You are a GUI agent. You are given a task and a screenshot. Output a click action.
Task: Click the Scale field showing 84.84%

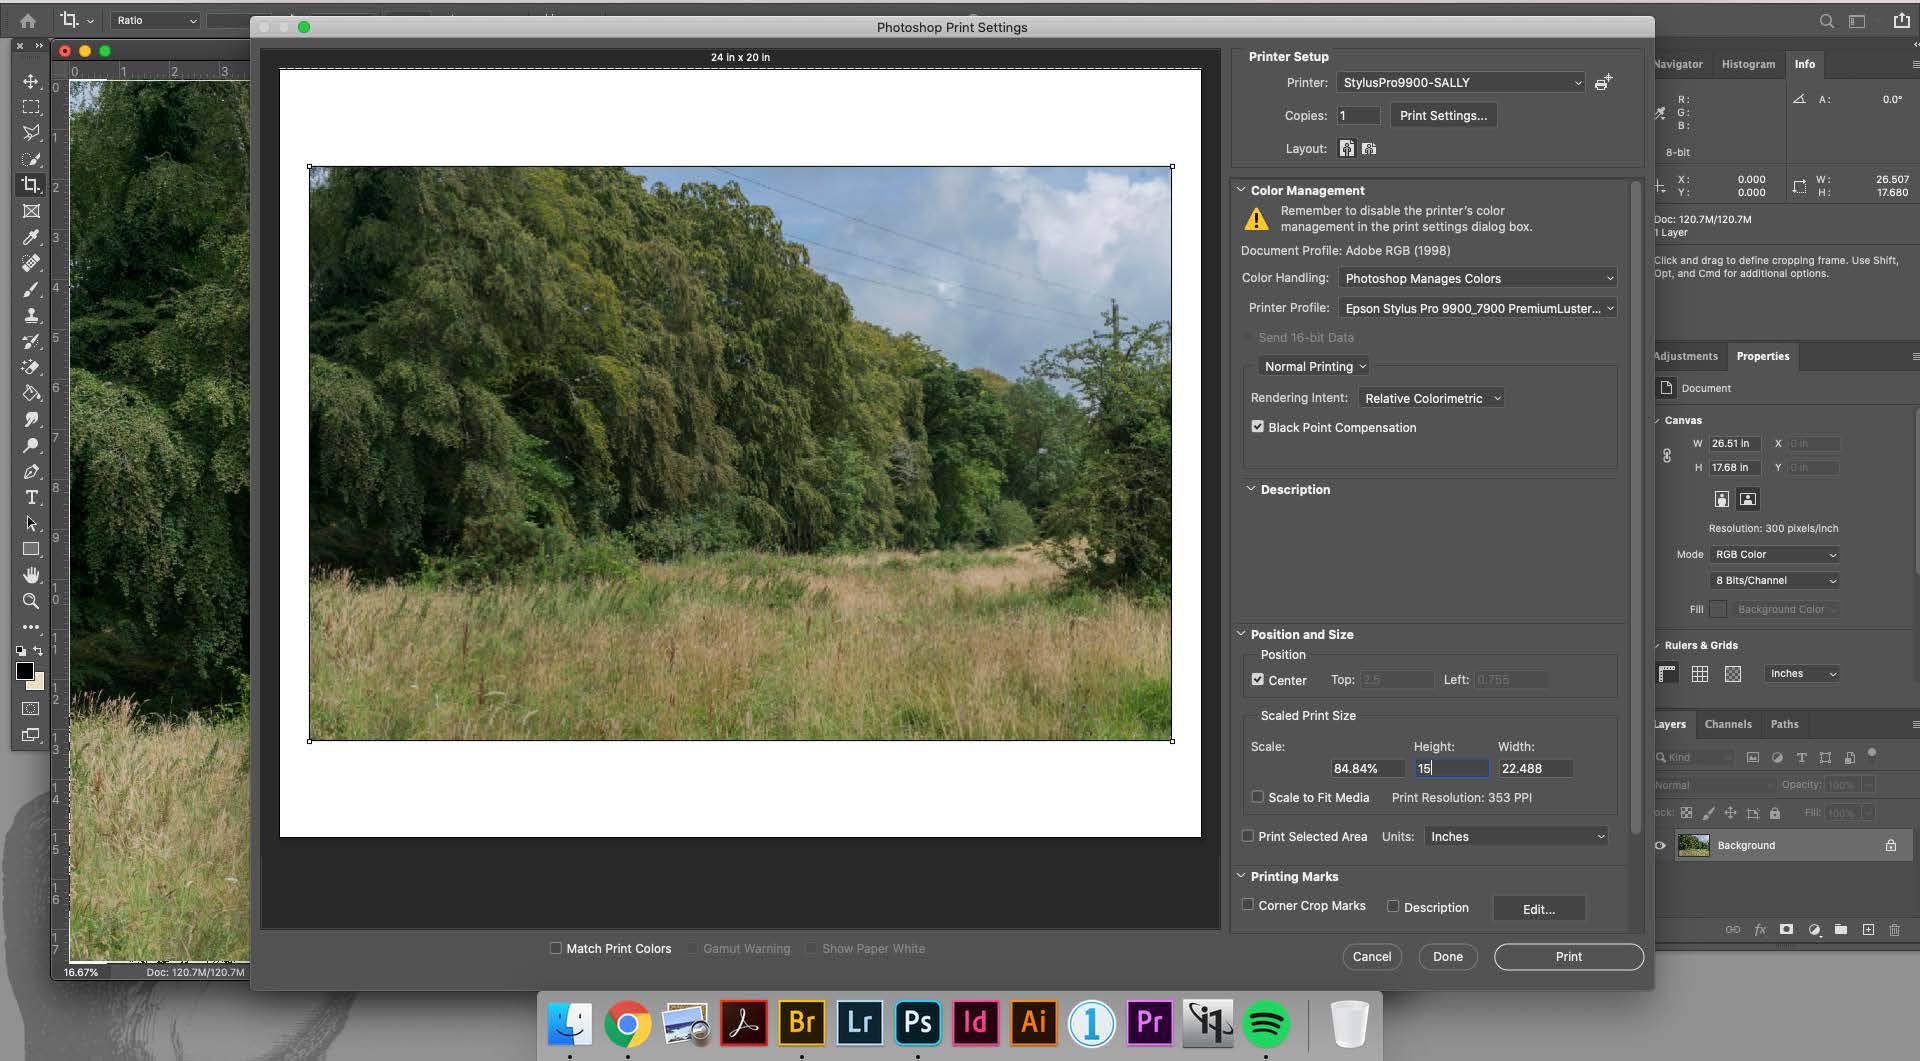(1367, 769)
